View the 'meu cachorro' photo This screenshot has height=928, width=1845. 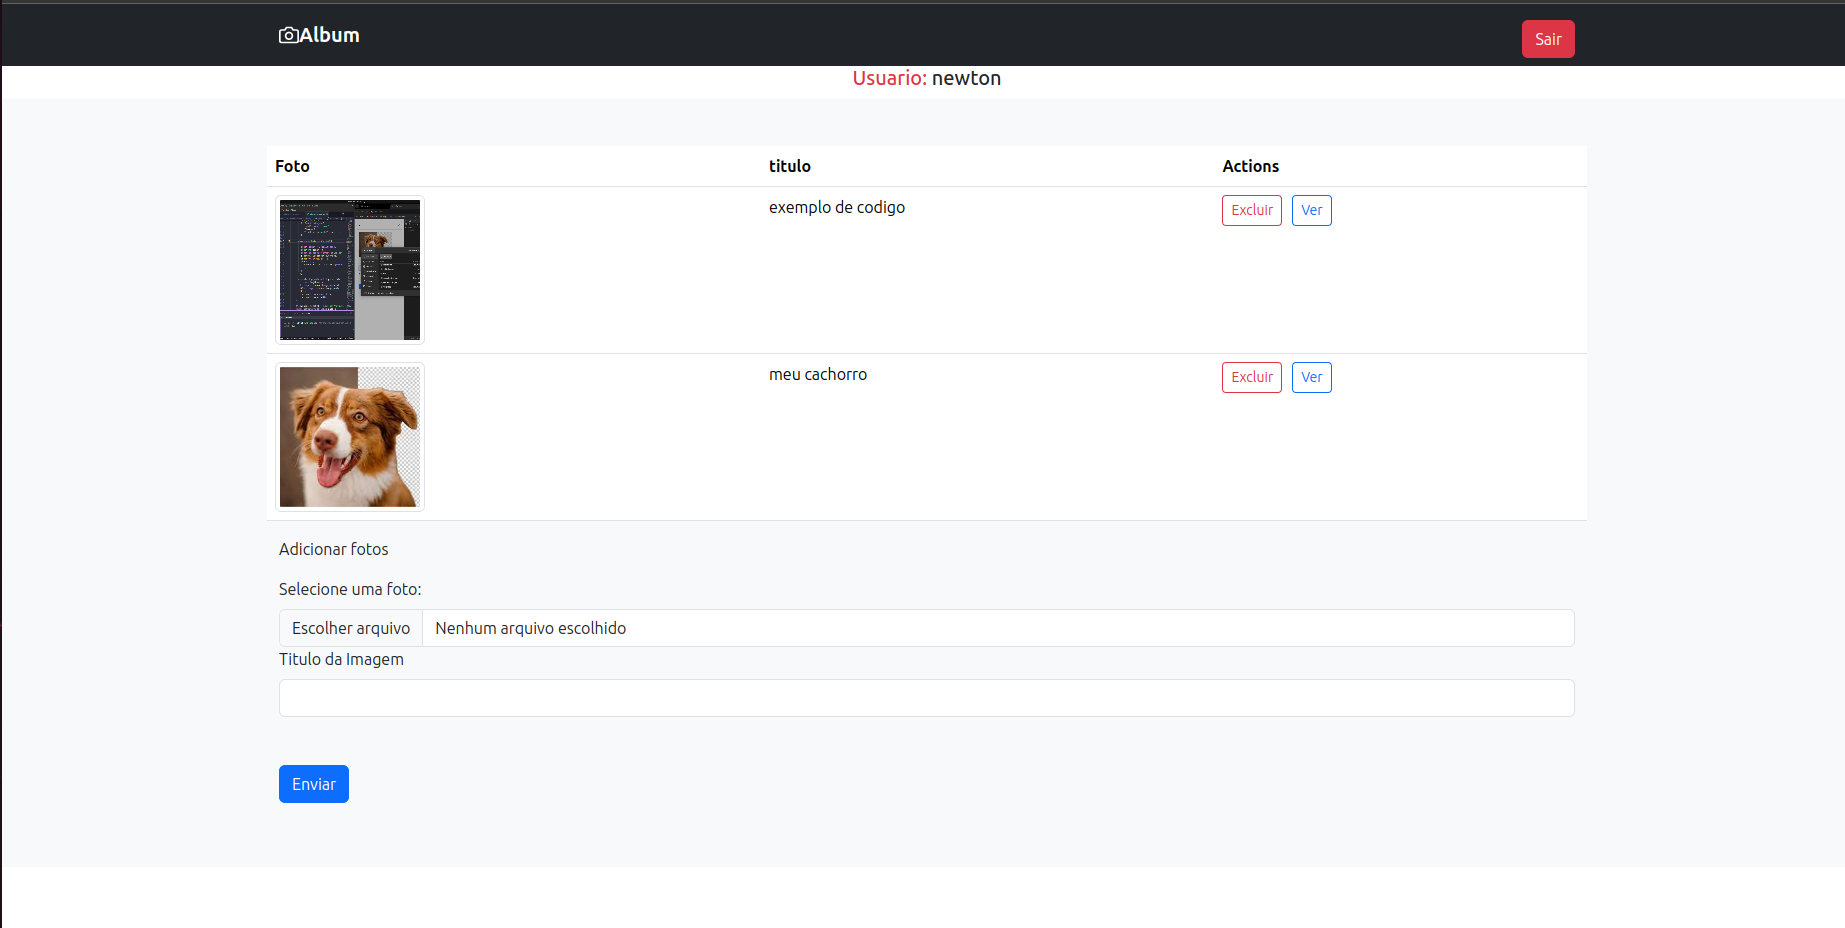pyautogui.click(x=1311, y=377)
